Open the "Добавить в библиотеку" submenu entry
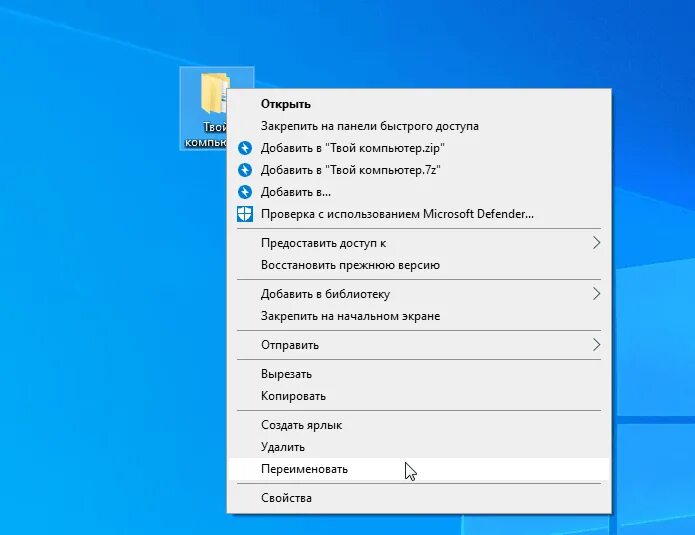The image size is (695, 535). 419,294
